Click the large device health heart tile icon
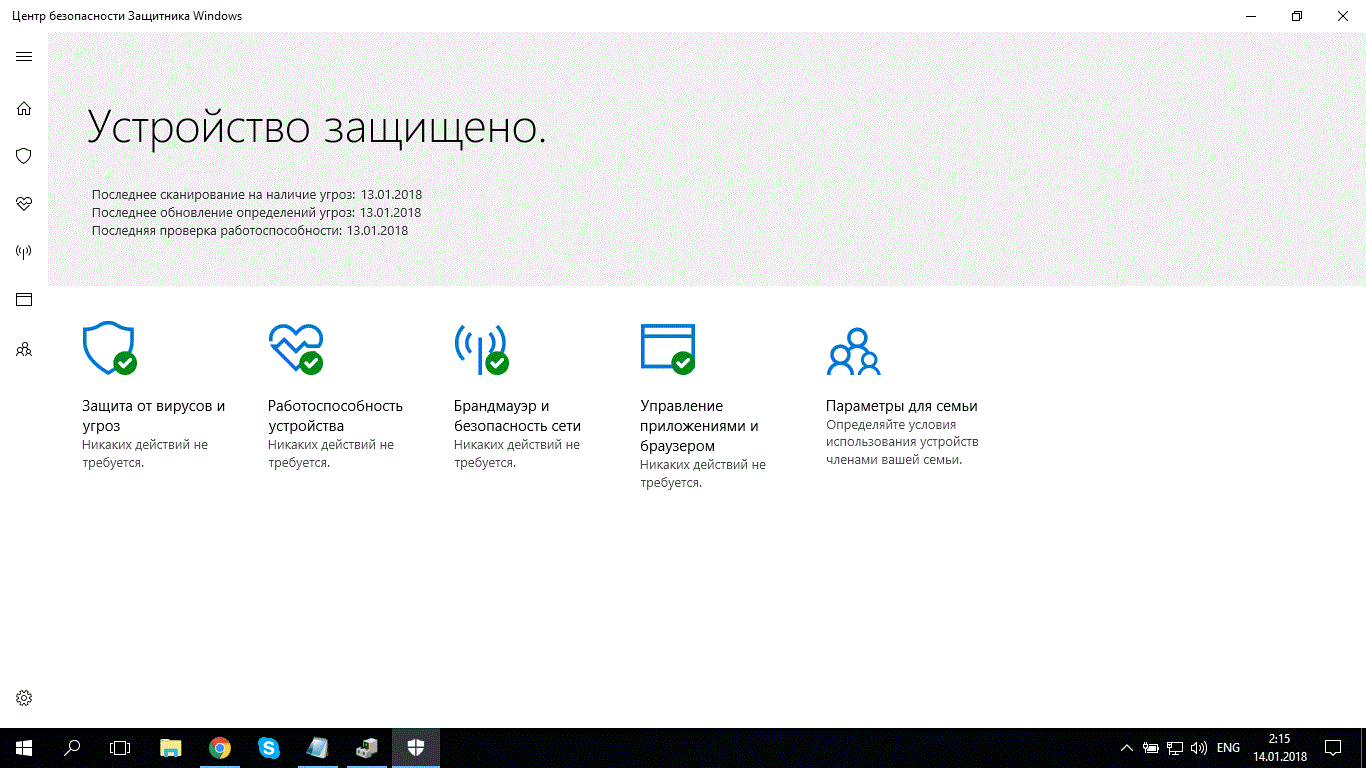Viewport: 1366px width, 768px height. (295, 348)
